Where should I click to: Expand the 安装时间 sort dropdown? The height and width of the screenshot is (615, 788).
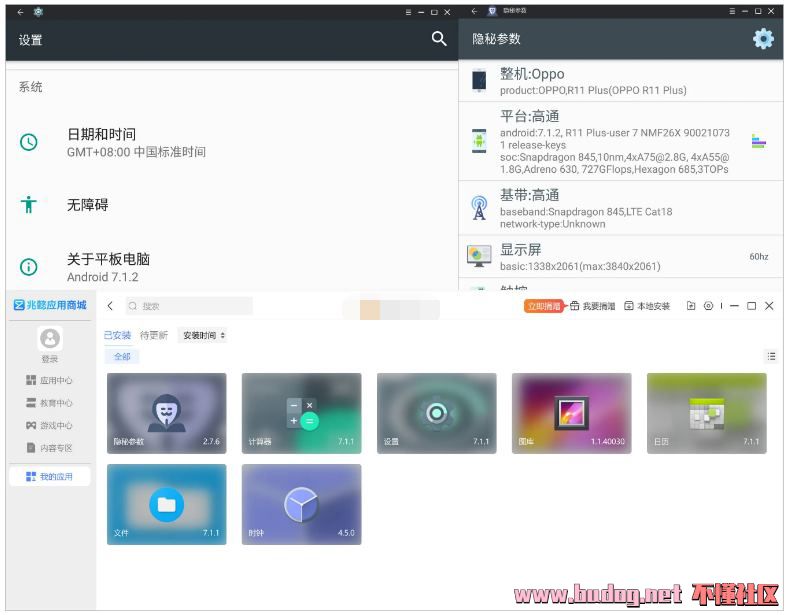pos(203,336)
